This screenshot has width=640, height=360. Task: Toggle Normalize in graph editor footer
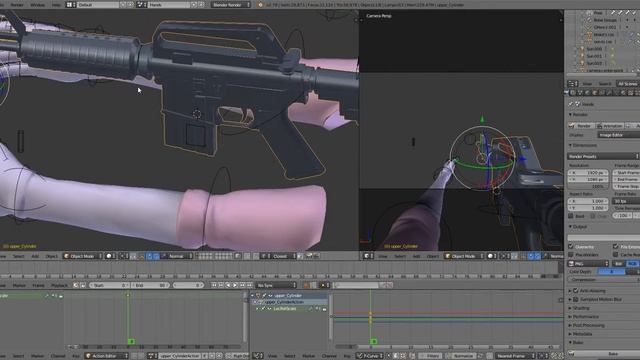463,356
